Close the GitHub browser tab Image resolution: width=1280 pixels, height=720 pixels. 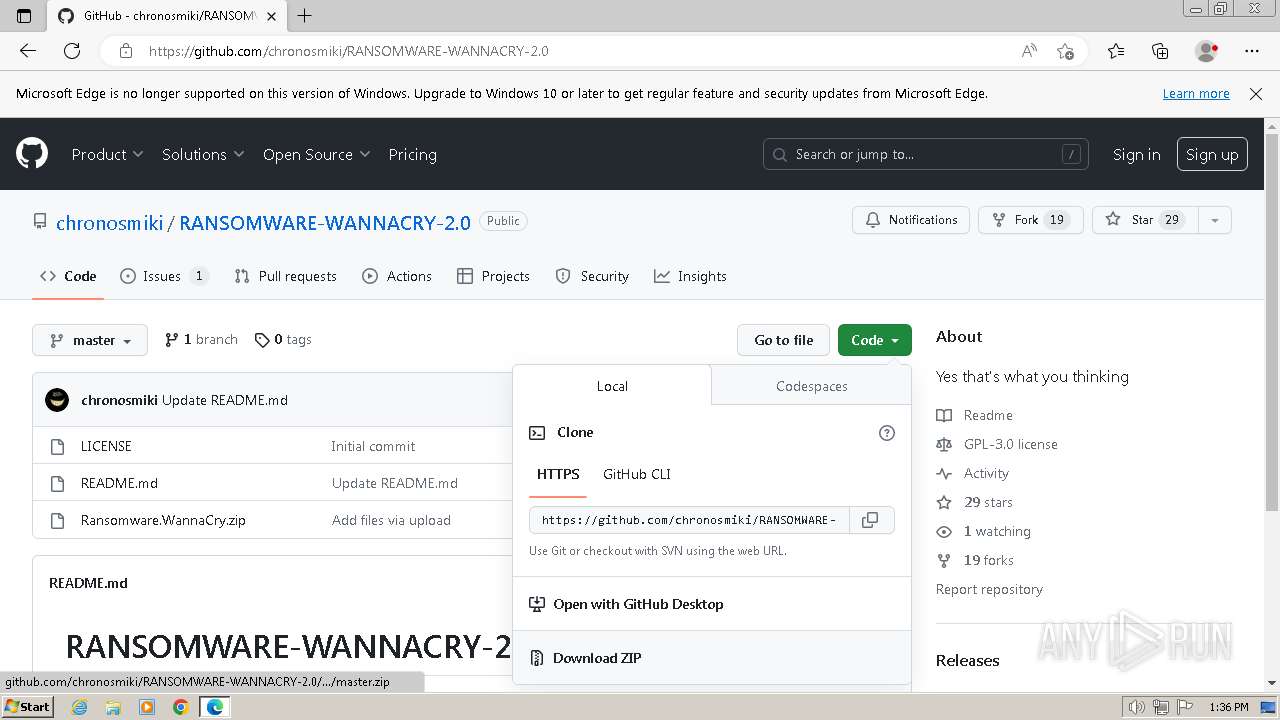tap(271, 16)
